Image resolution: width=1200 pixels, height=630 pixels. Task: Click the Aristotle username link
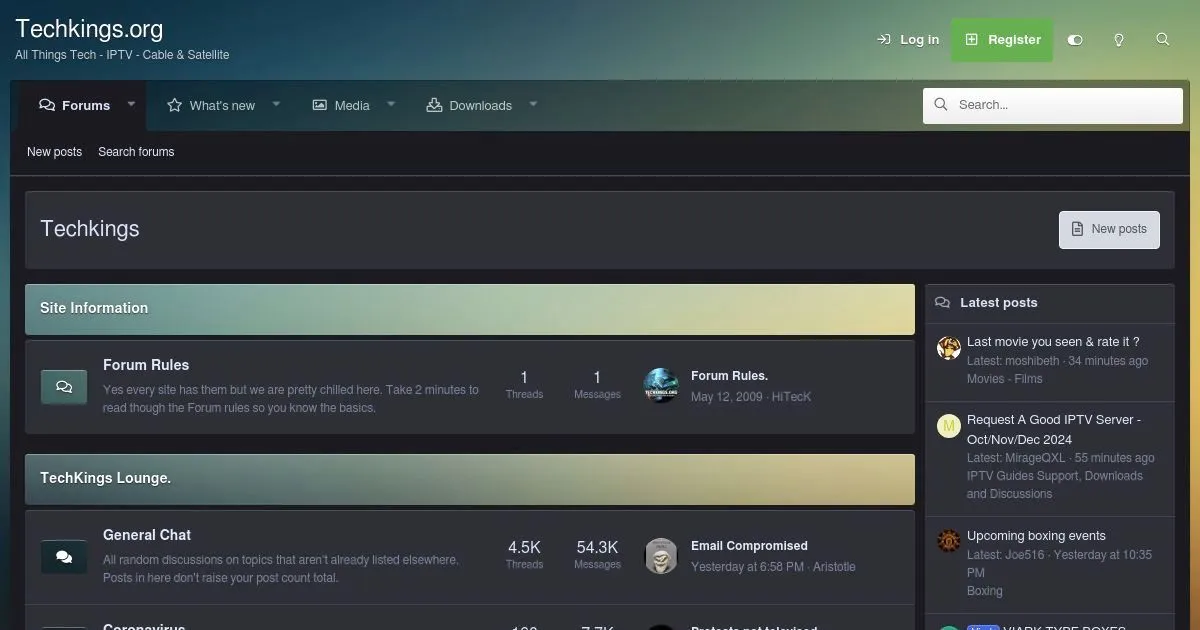(834, 567)
